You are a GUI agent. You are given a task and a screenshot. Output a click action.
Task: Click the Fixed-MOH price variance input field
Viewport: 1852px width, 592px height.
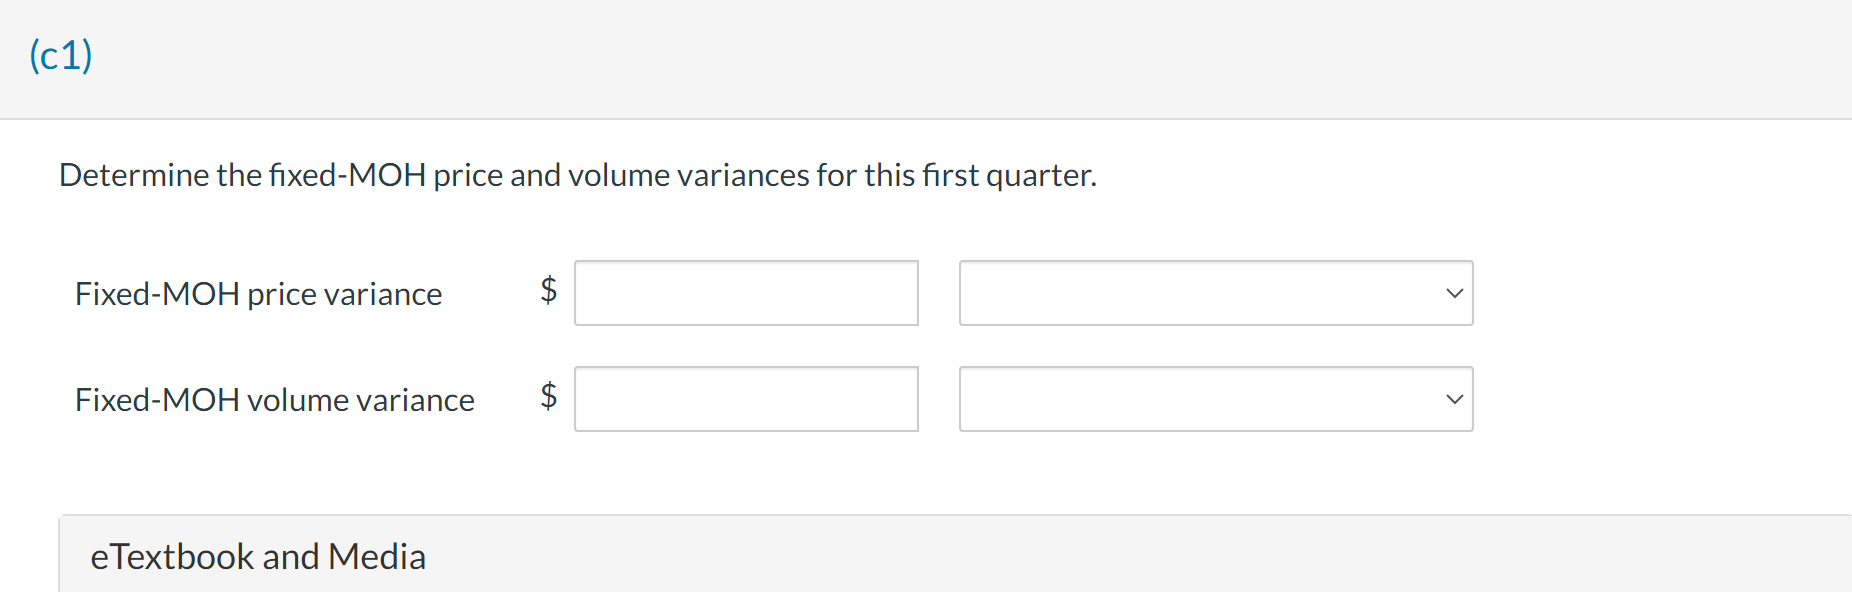pyautogui.click(x=746, y=293)
